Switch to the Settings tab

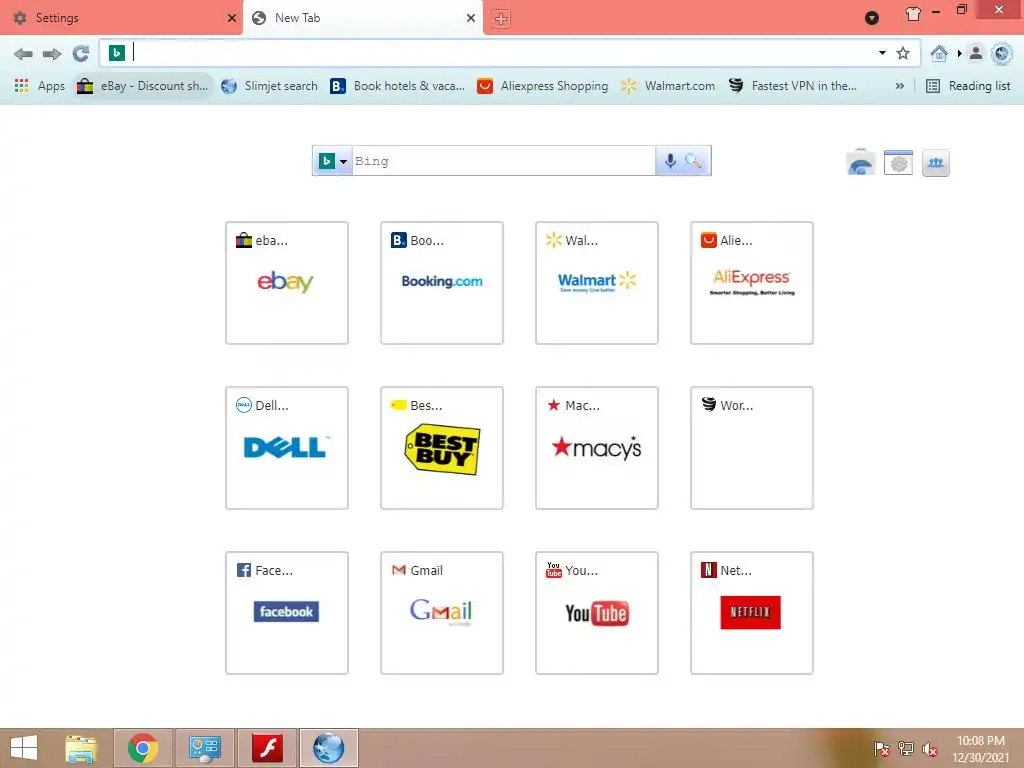[x=123, y=18]
